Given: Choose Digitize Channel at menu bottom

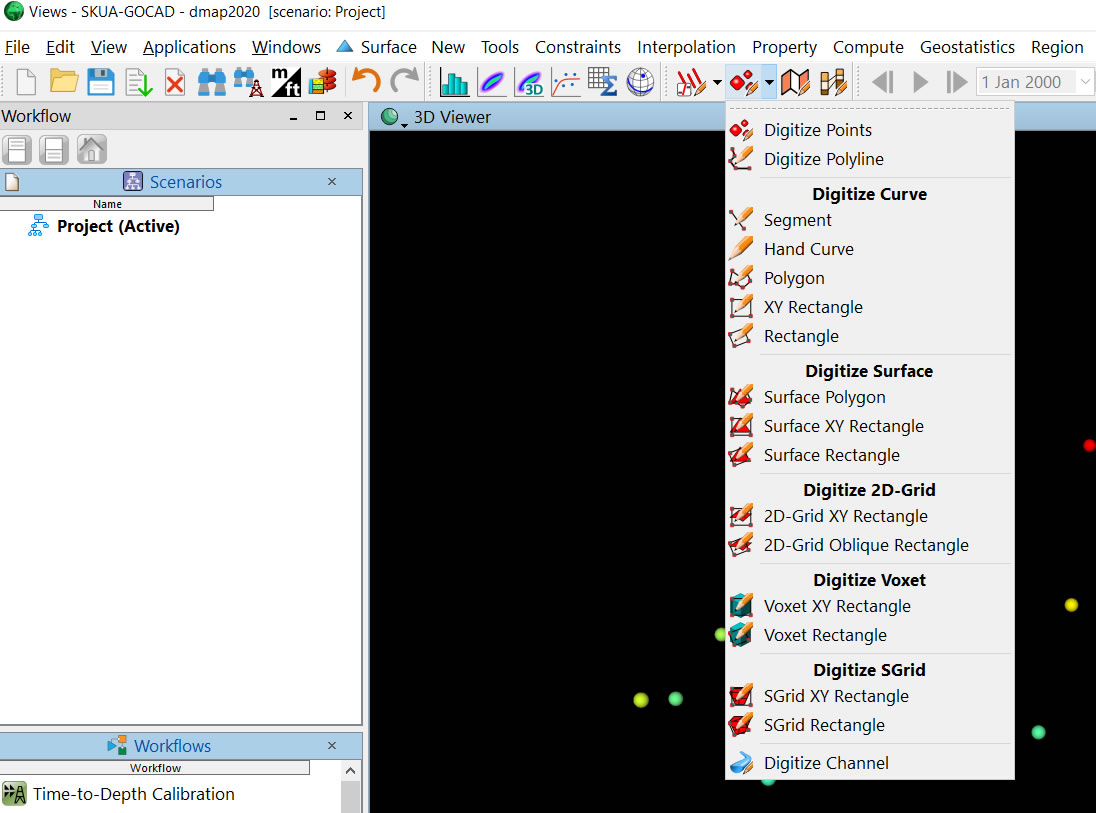Looking at the screenshot, I should pyautogui.click(x=825, y=763).
